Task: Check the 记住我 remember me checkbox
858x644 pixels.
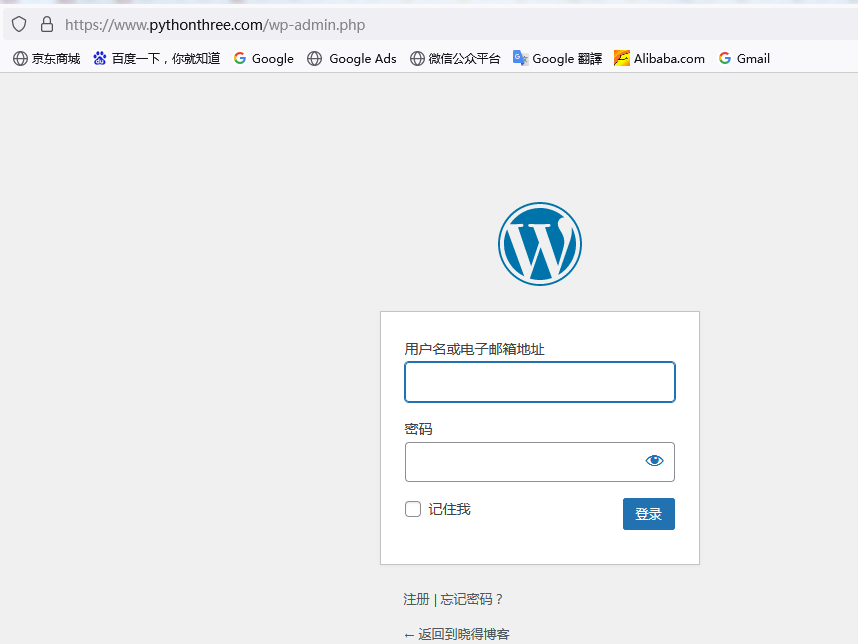Action: tap(413, 509)
